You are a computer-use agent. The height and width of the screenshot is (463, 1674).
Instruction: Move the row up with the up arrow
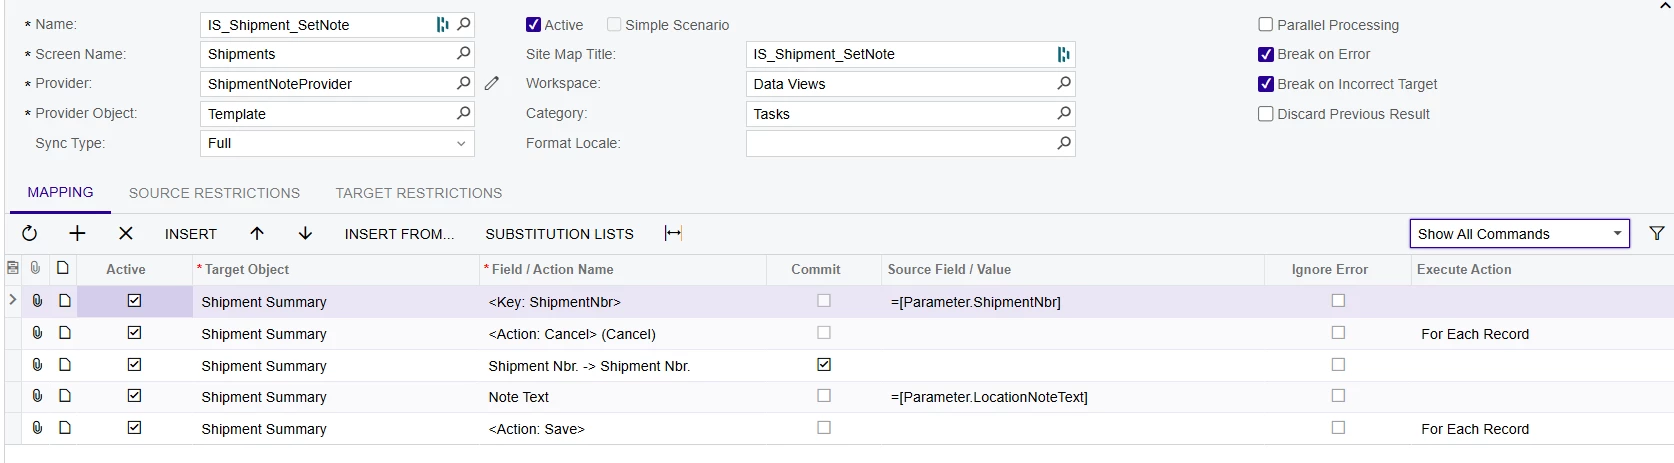[257, 234]
